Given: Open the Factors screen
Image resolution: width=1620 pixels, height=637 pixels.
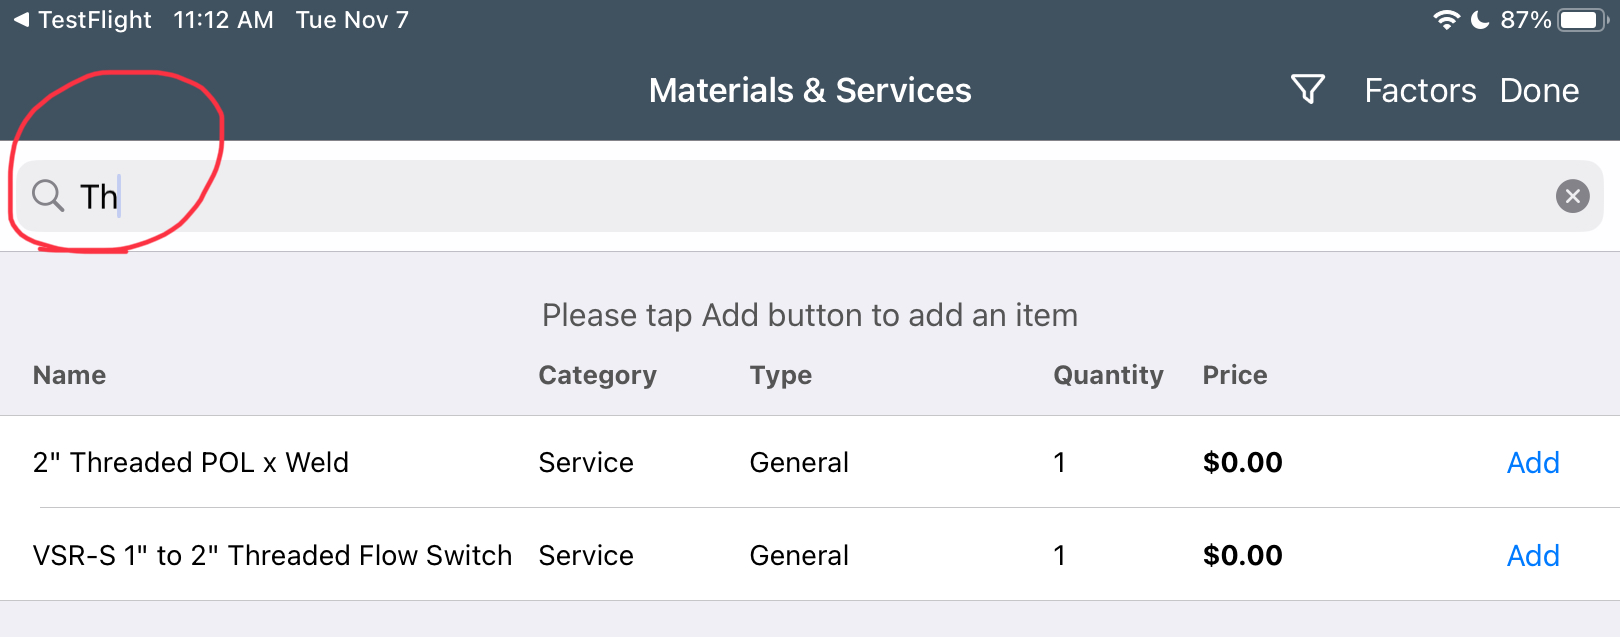Looking at the screenshot, I should (x=1420, y=91).
